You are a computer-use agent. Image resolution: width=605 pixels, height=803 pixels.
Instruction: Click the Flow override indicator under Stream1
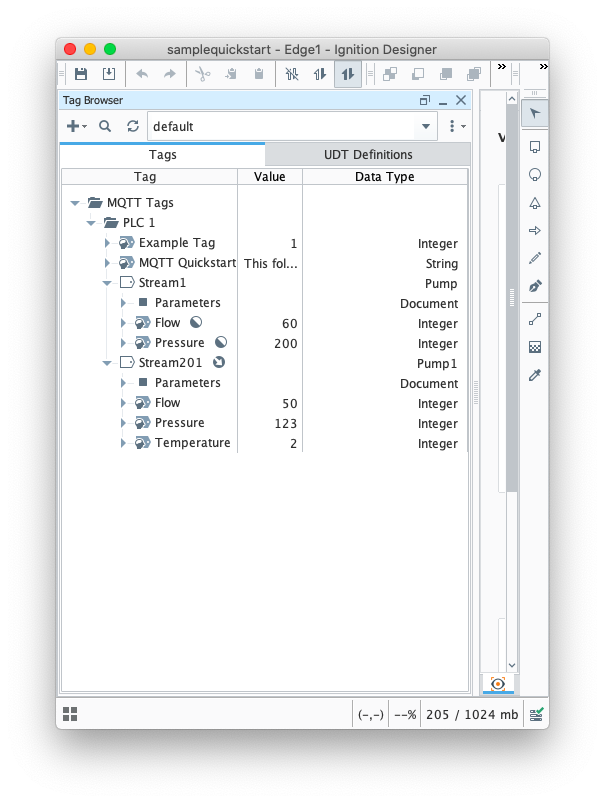tap(196, 322)
